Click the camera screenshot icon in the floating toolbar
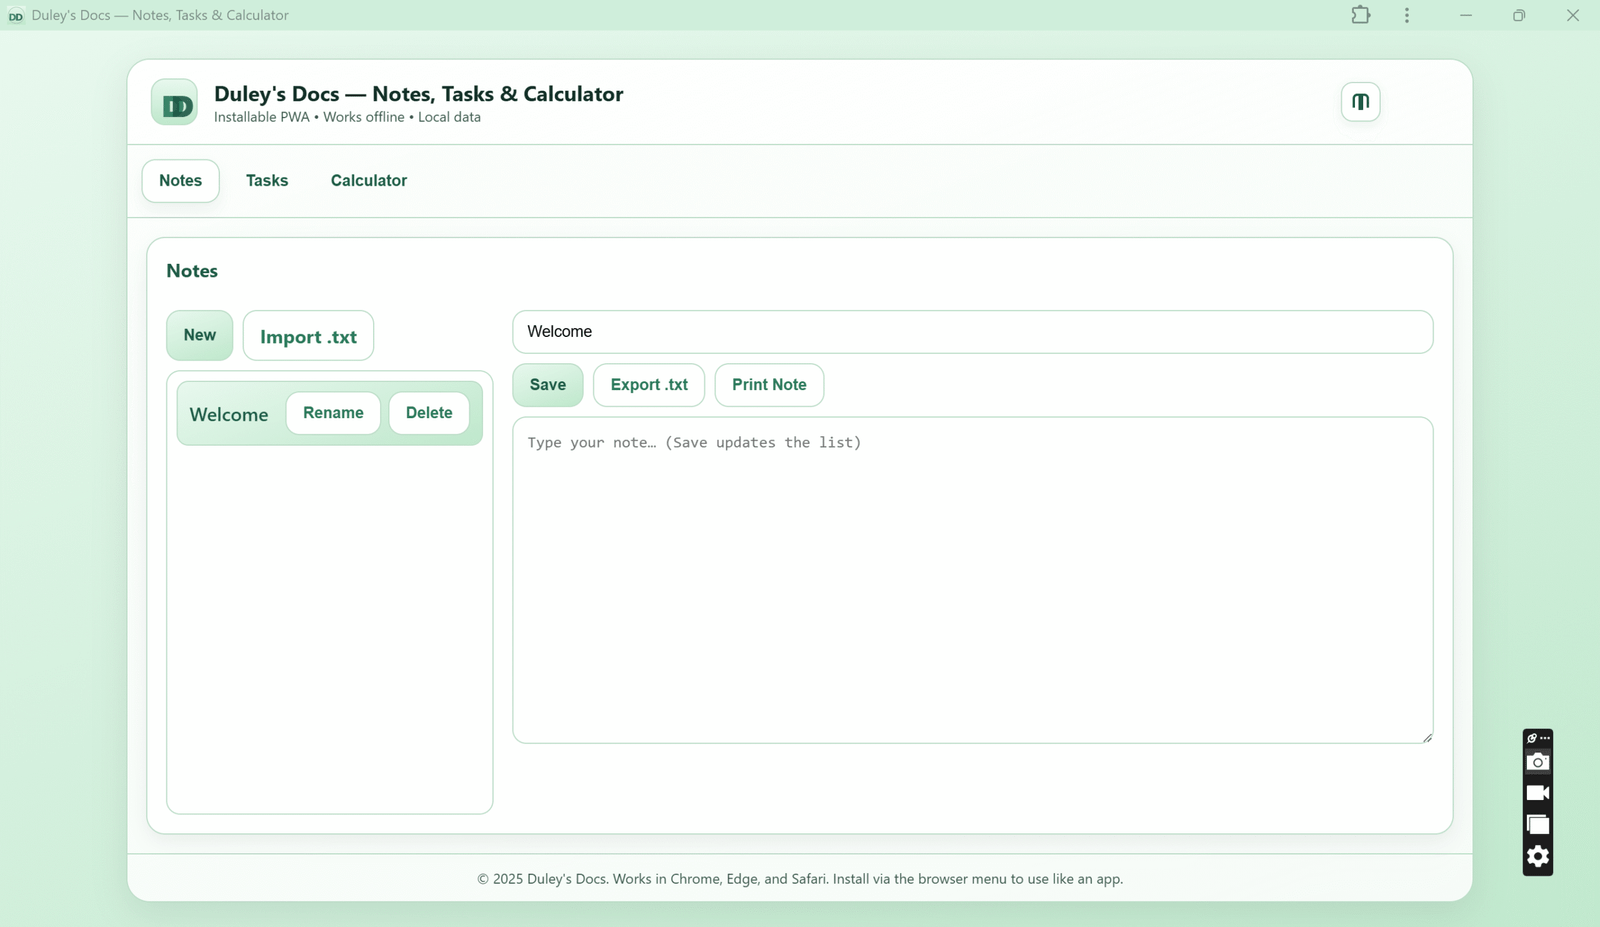Screen dimensions: 1600x927 (x=1537, y=761)
